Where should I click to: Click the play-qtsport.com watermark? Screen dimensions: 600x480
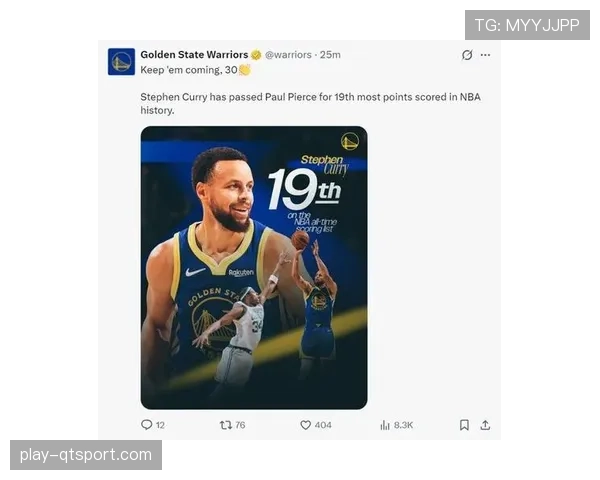coord(86,455)
